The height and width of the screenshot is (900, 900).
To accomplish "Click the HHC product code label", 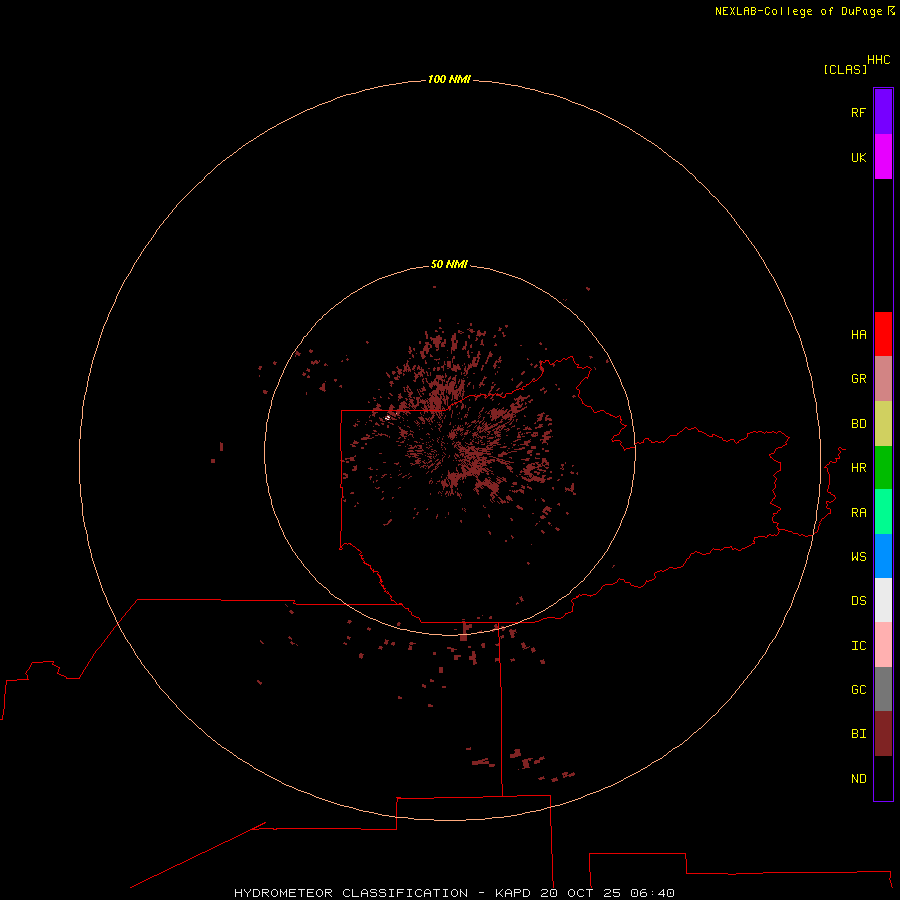I will pyautogui.click(x=878, y=60).
